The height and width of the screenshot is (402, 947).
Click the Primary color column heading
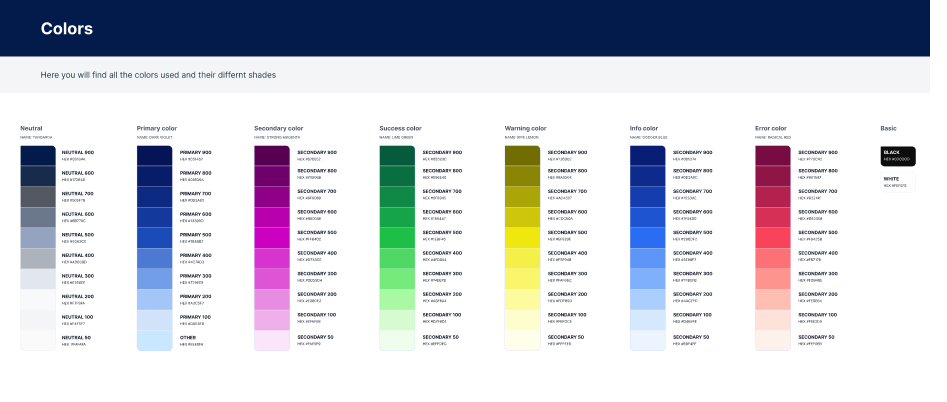(x=157, y=128)
